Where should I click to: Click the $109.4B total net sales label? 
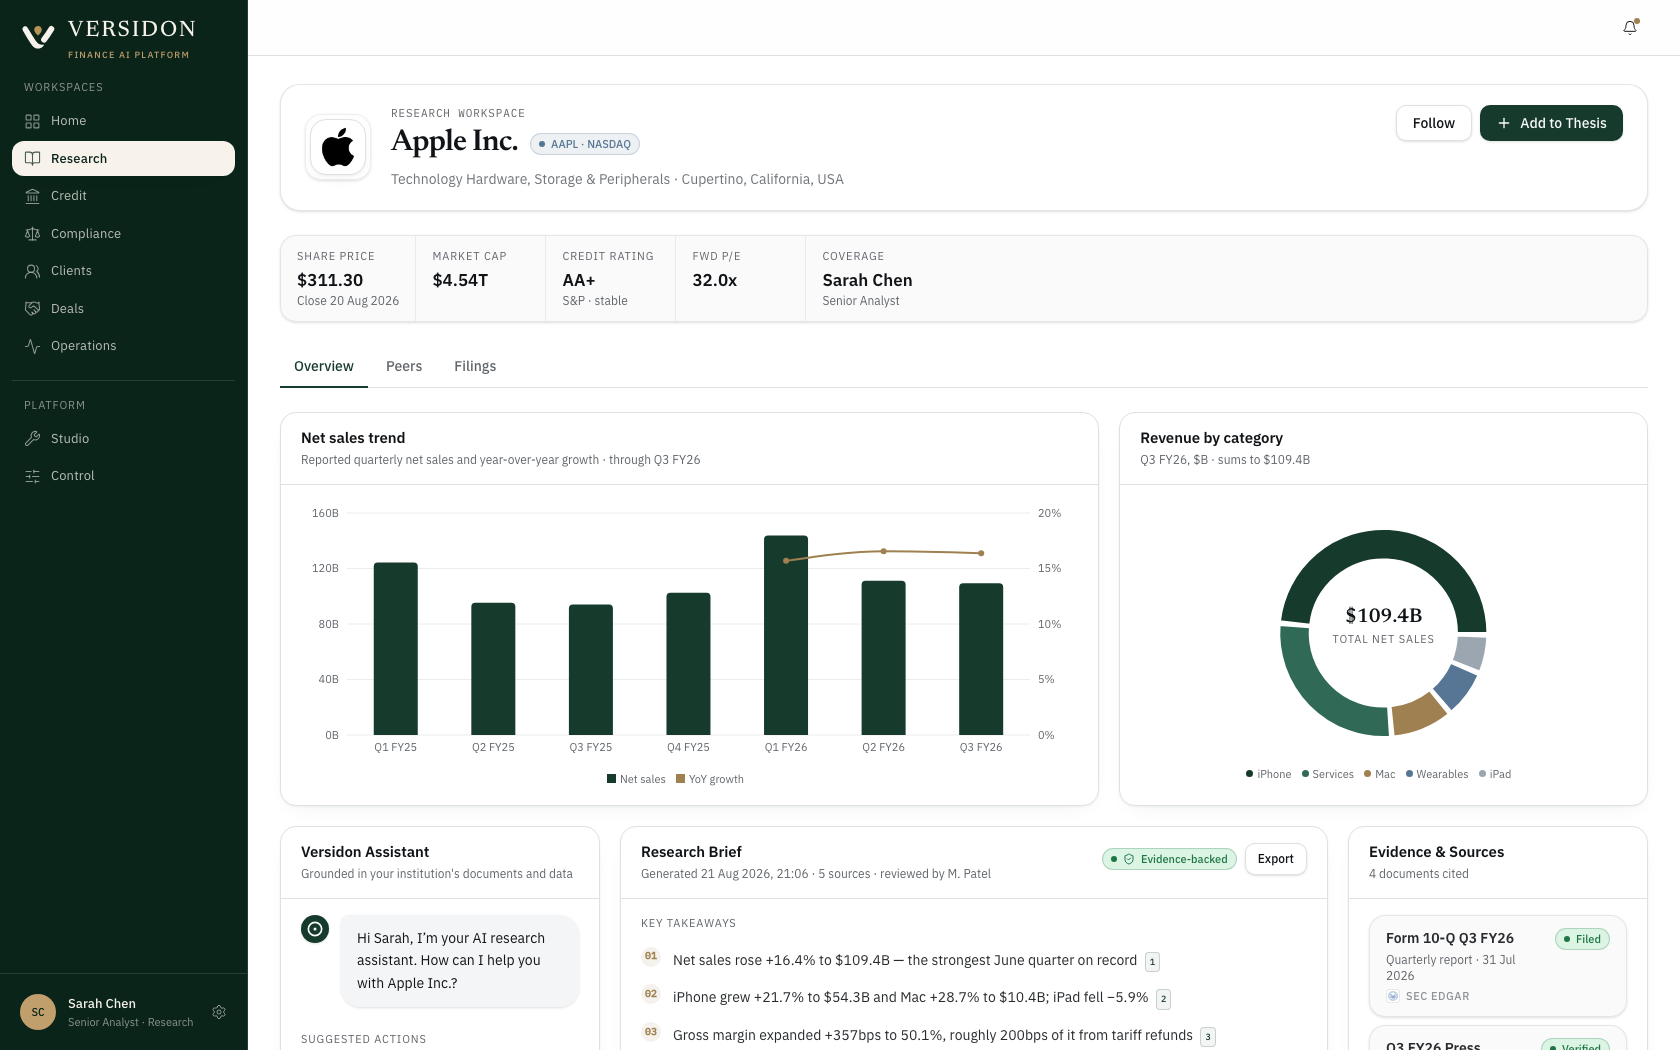(x=1383, y=615)
